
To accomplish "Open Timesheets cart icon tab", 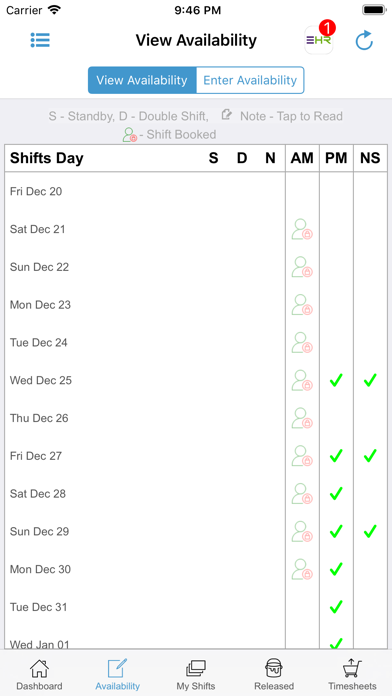I will pyautogui.click(x=352, y=674).
